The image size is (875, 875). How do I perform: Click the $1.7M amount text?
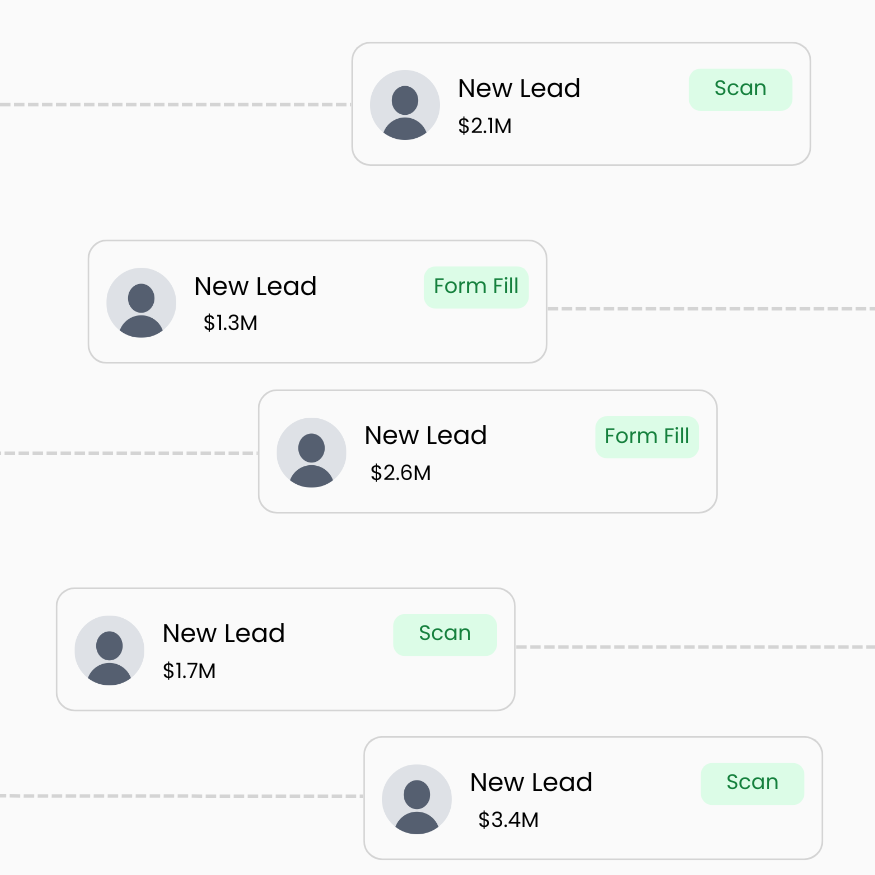point(189,671)
